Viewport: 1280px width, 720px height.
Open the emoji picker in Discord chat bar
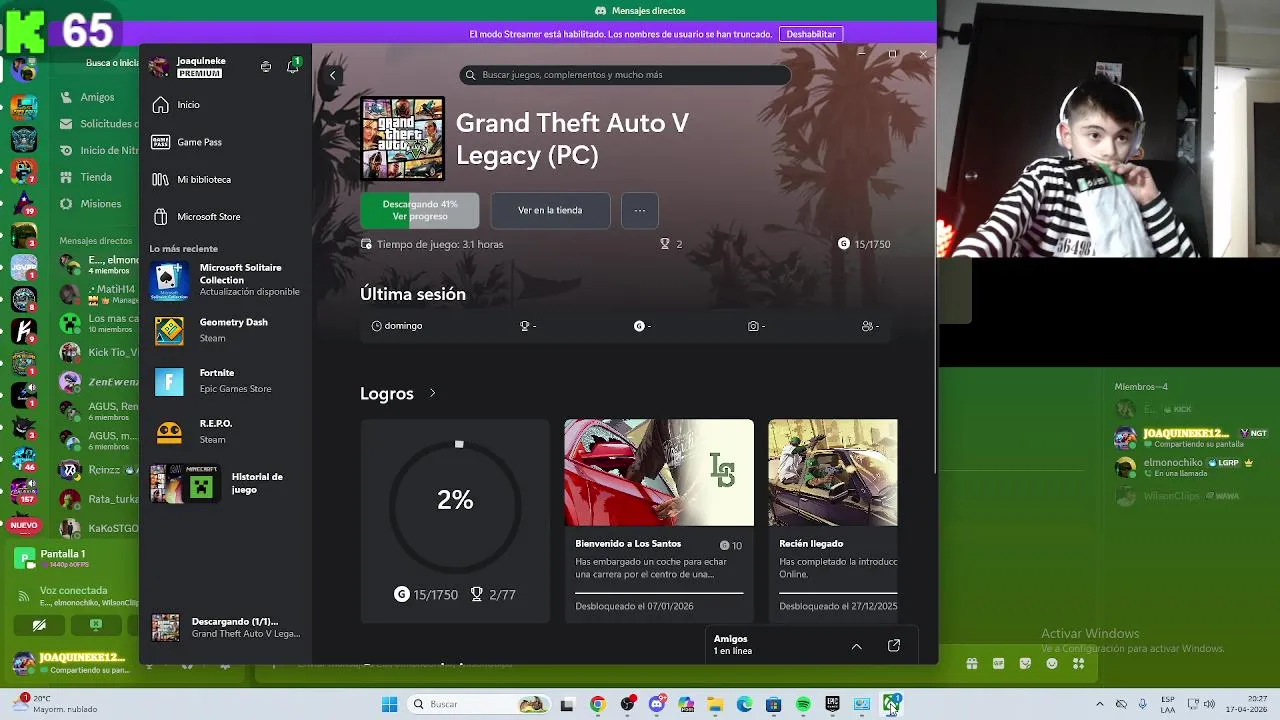click(1052, 664)
